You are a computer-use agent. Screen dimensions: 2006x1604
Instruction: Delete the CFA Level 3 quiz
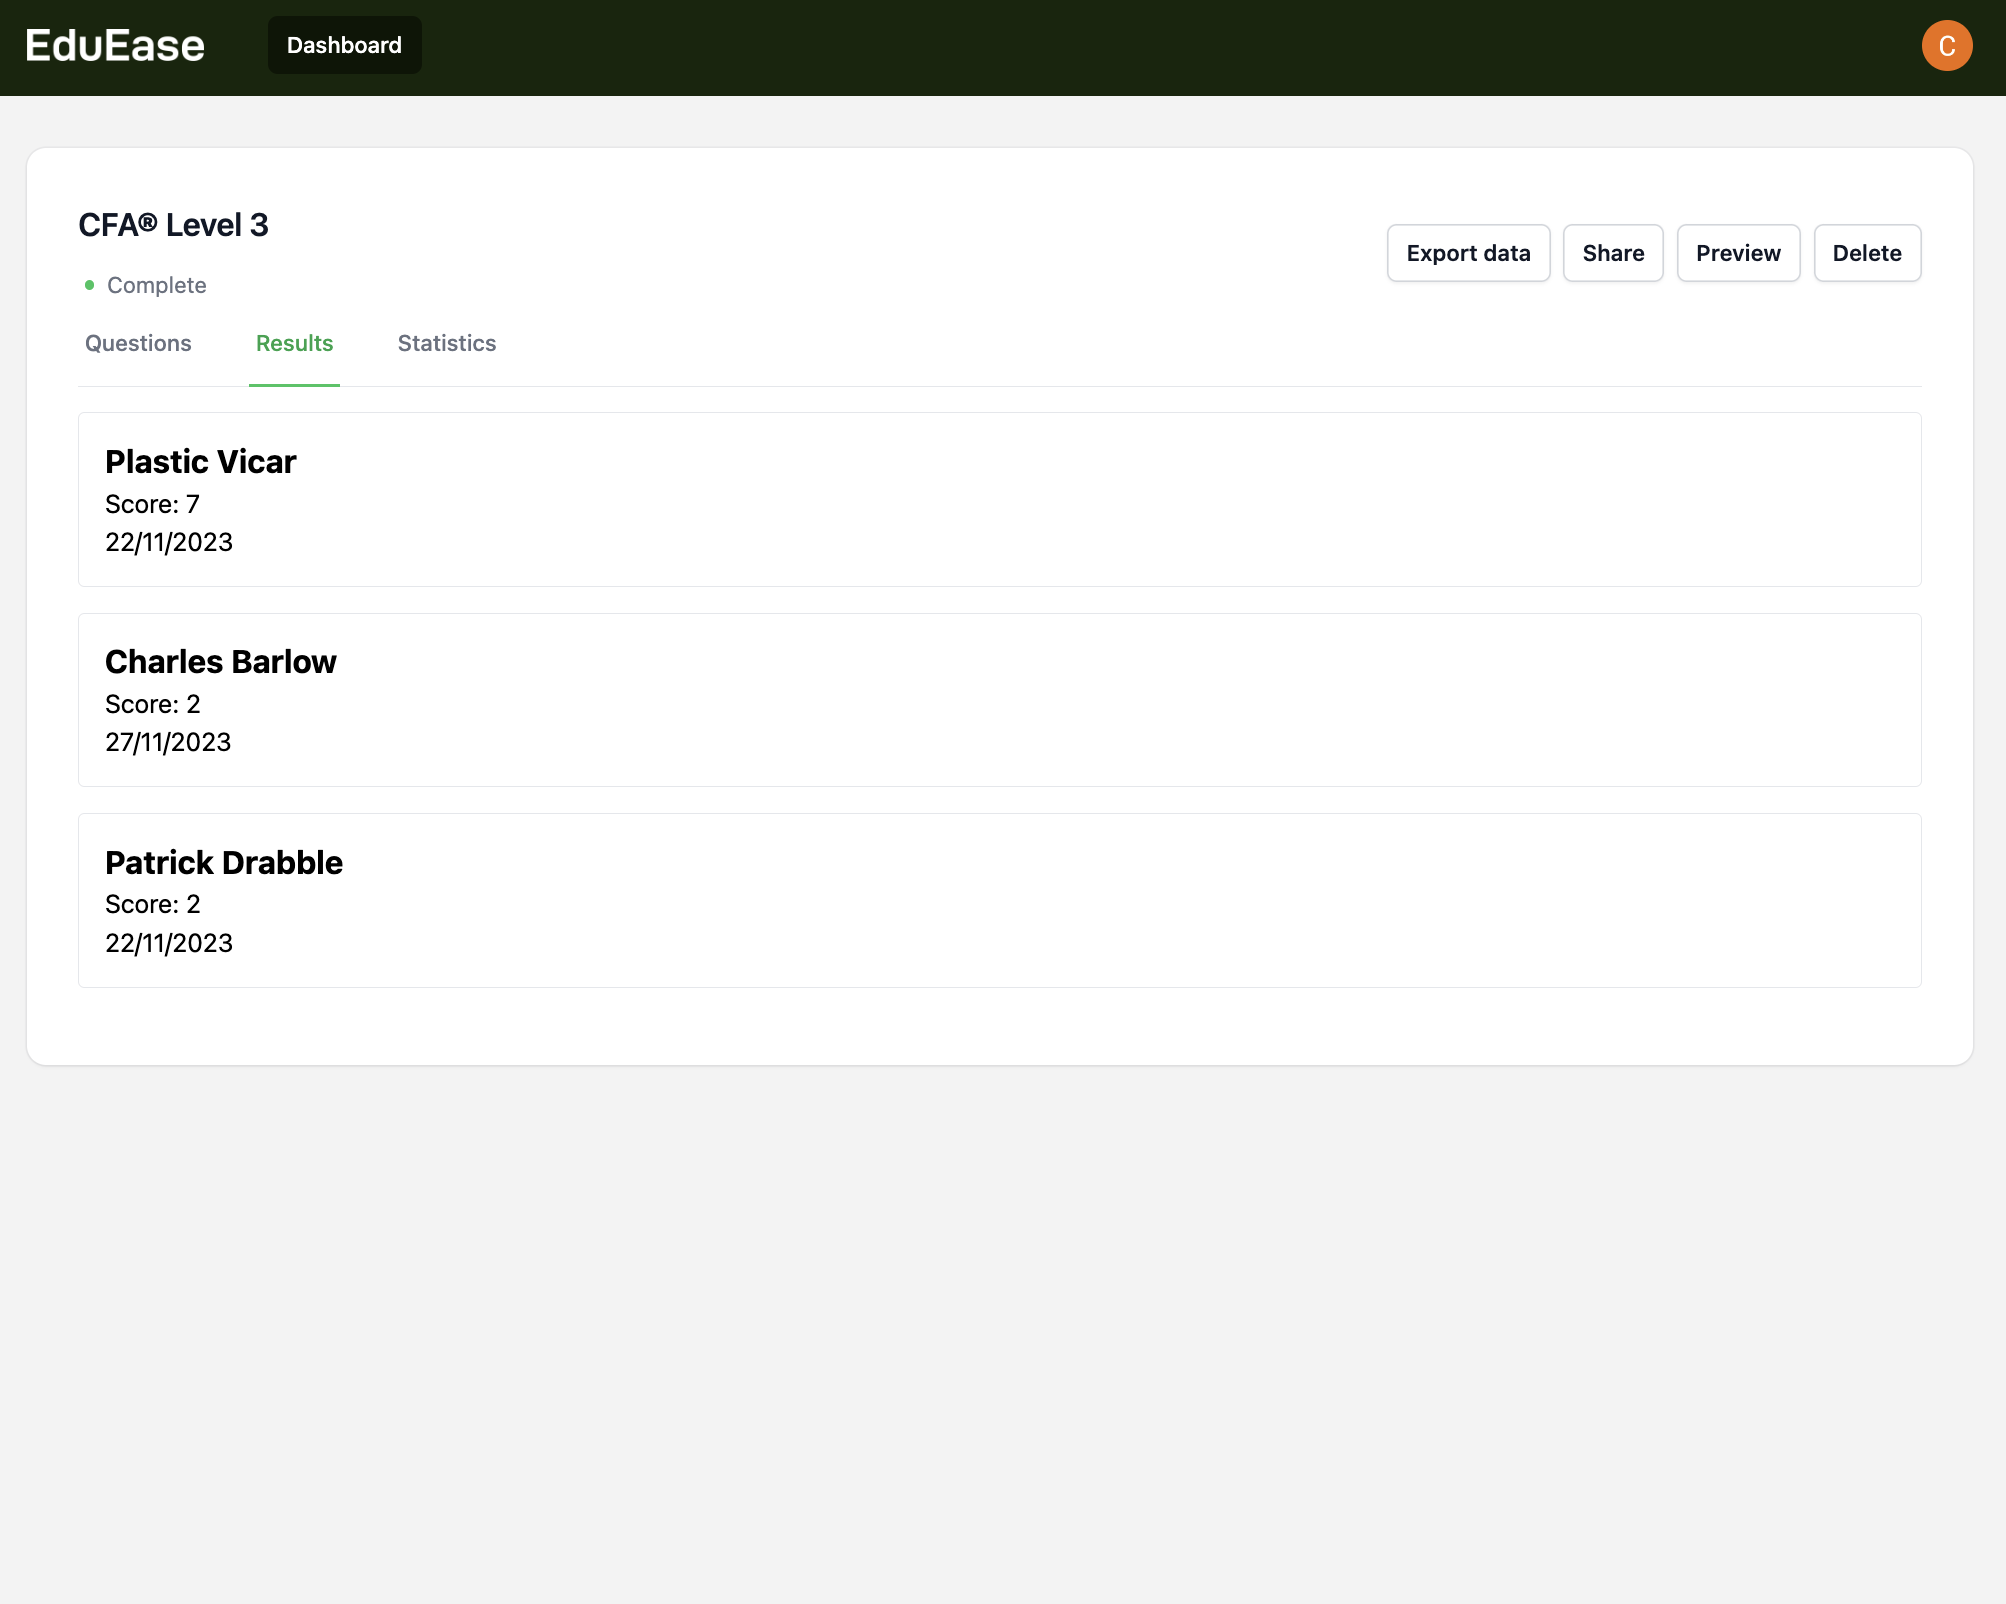coord(1867,253)
